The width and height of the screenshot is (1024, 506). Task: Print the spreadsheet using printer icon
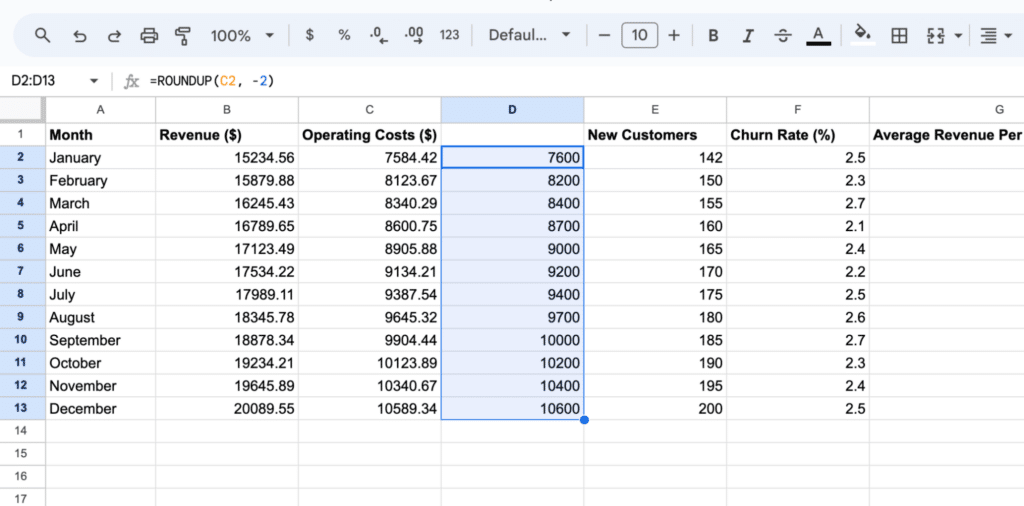[149, 35]
